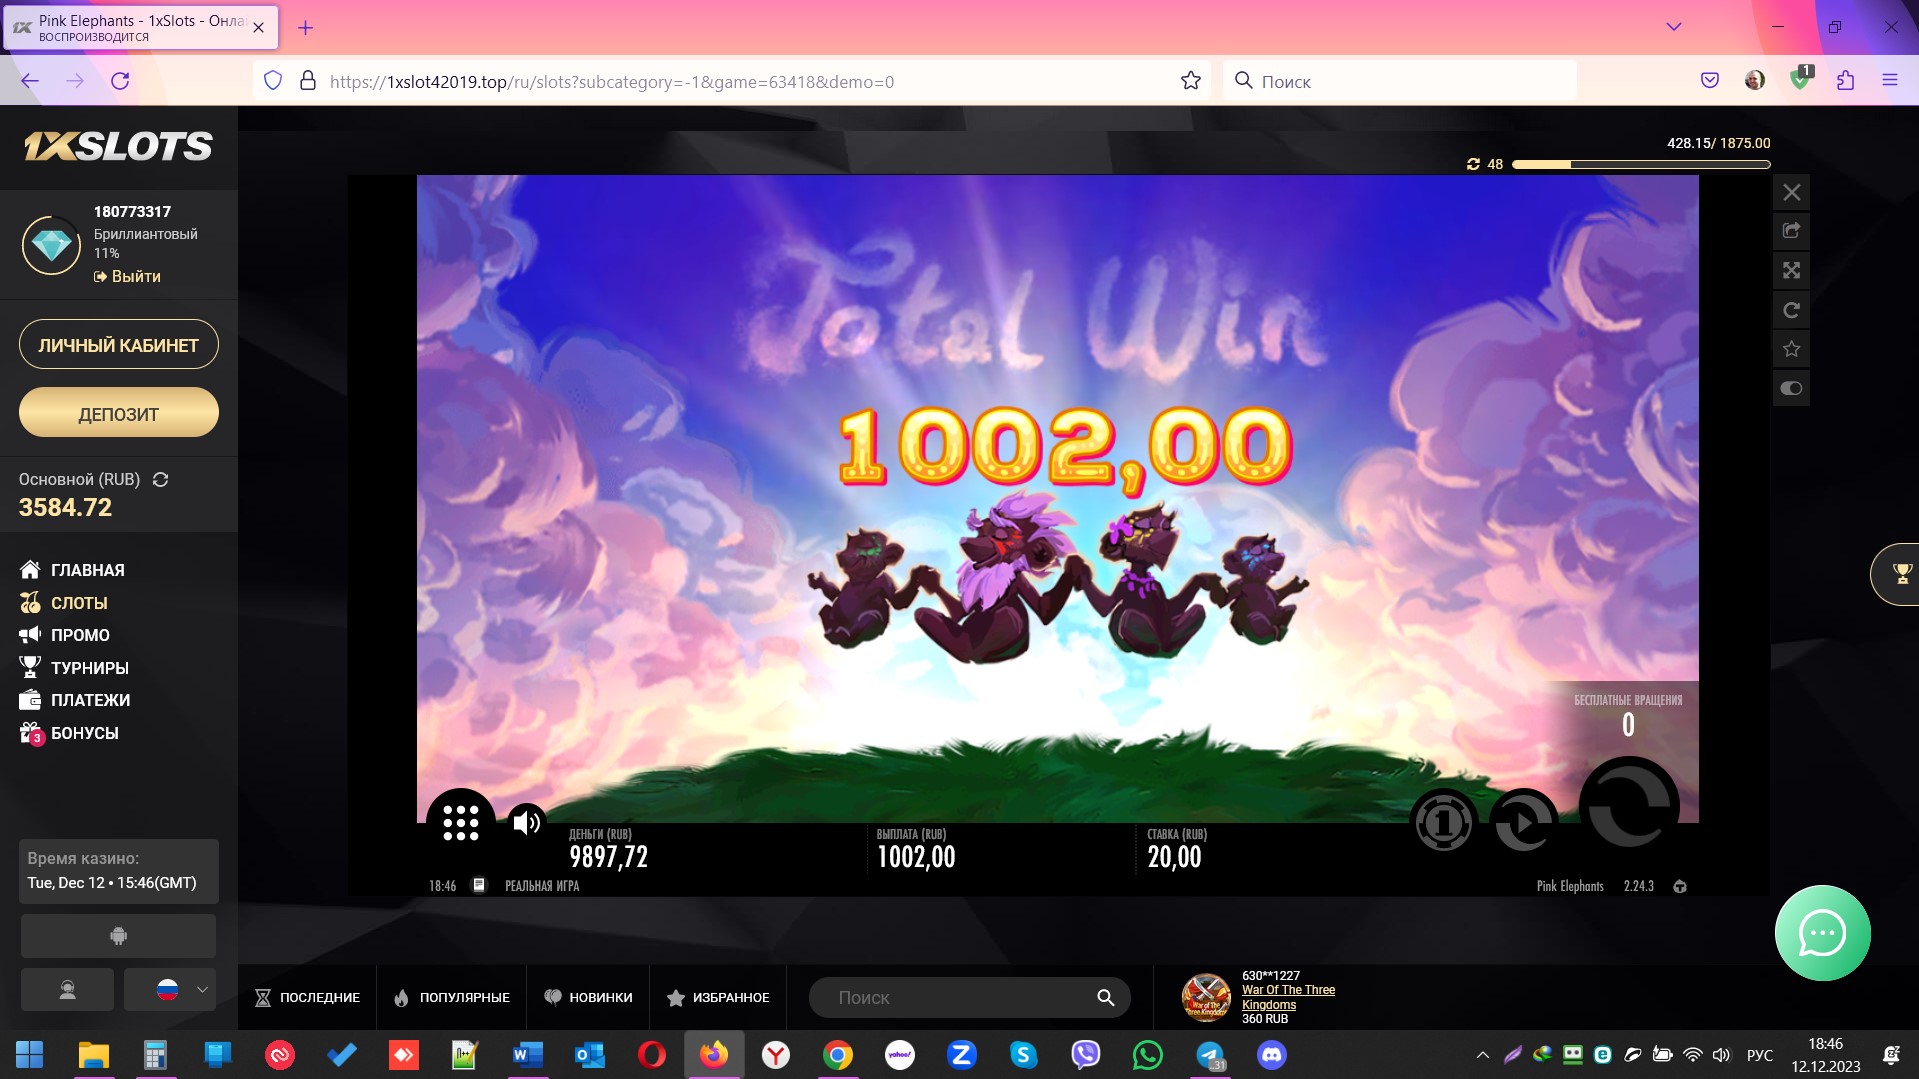Download the Android app
The image size is (1919, 1079).
coord(118,936)
